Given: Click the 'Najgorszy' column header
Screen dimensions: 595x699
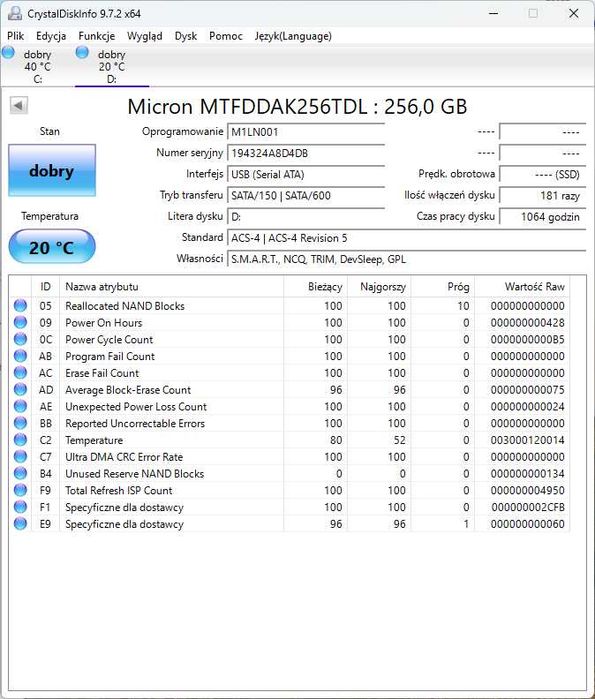Looking at the screenshot, I should [x=379, y=287].
